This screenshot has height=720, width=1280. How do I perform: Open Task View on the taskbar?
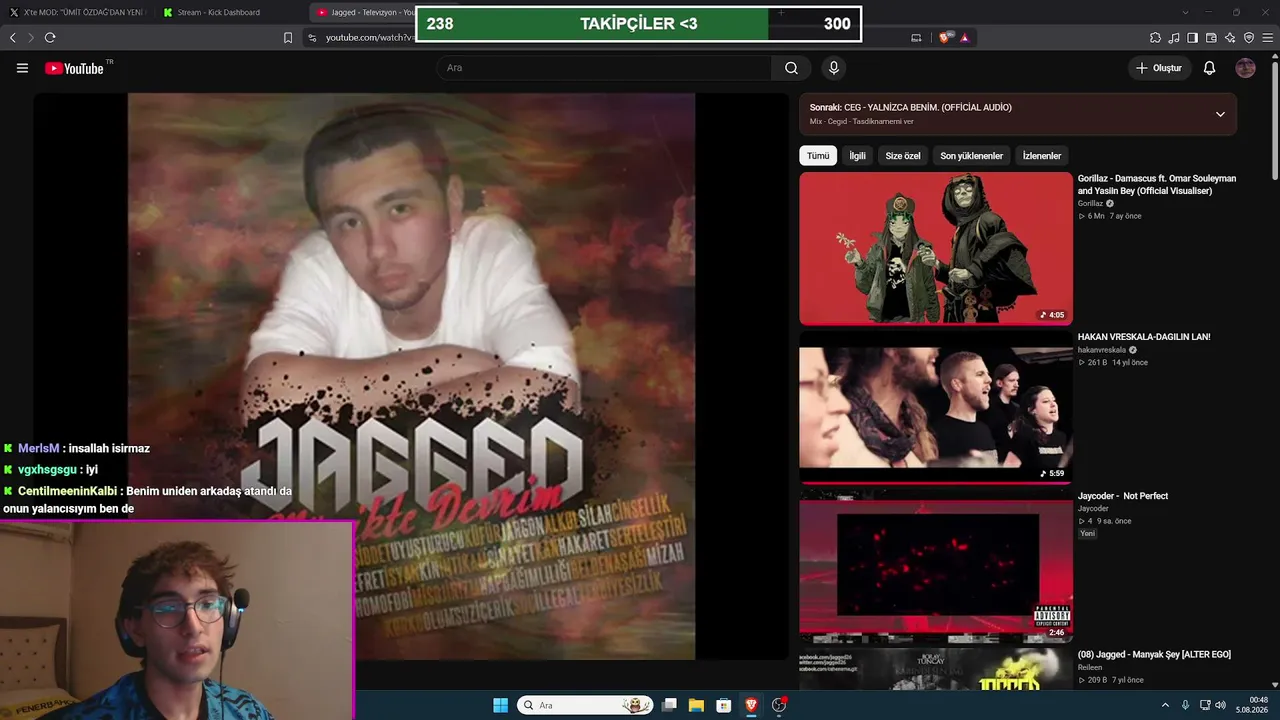pos(670,705)
